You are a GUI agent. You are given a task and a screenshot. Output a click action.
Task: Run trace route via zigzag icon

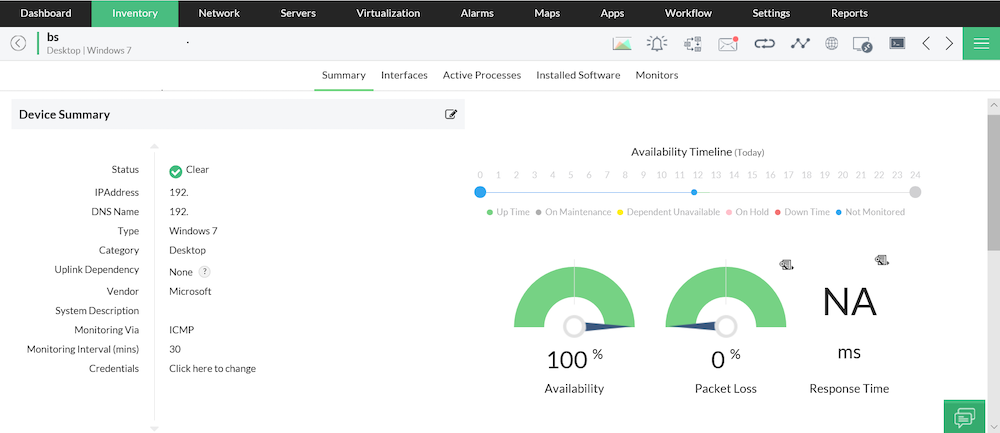coord(800,43)
